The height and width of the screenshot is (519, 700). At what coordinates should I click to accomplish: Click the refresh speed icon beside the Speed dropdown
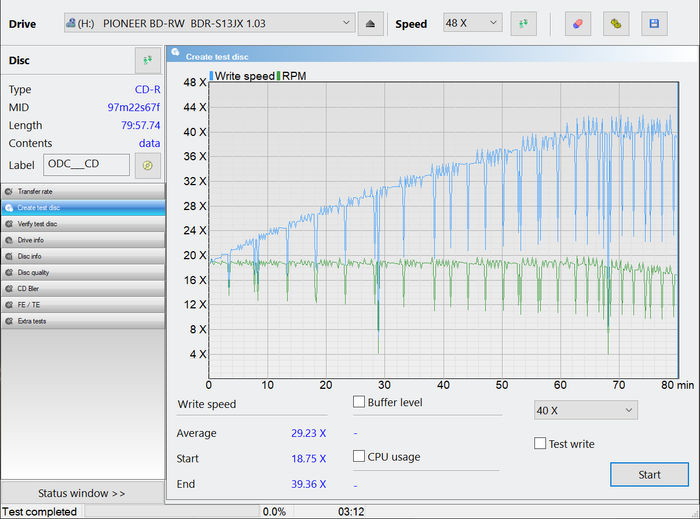tap(522, 23)
